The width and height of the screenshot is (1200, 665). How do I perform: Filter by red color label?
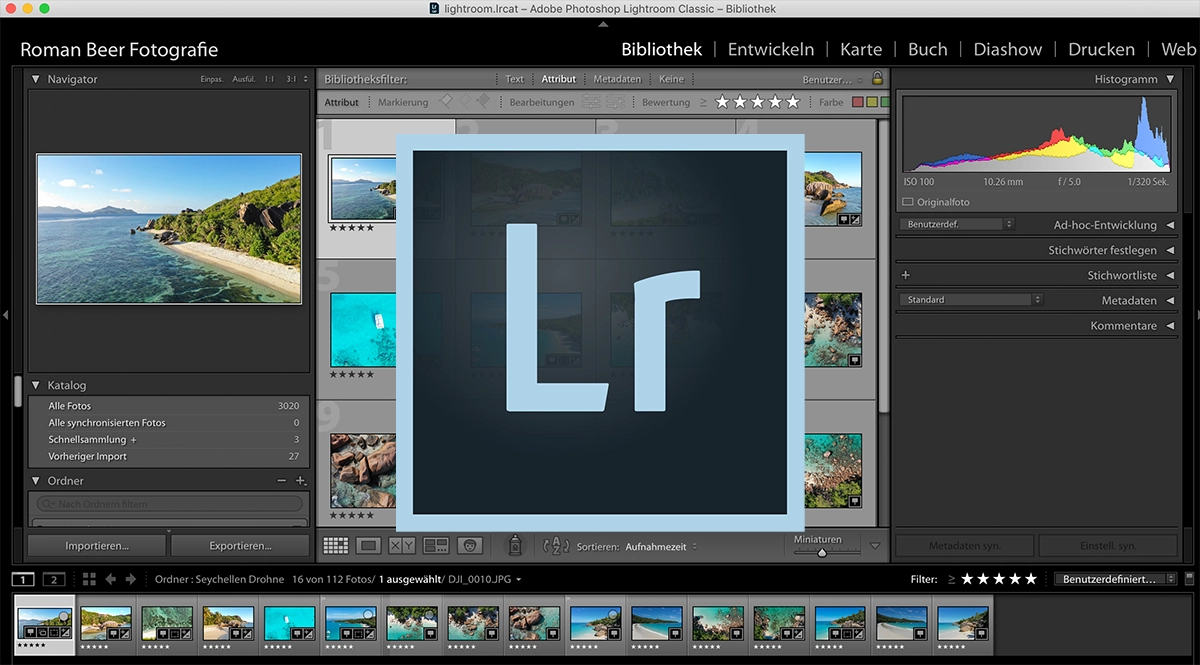[857, 102]
